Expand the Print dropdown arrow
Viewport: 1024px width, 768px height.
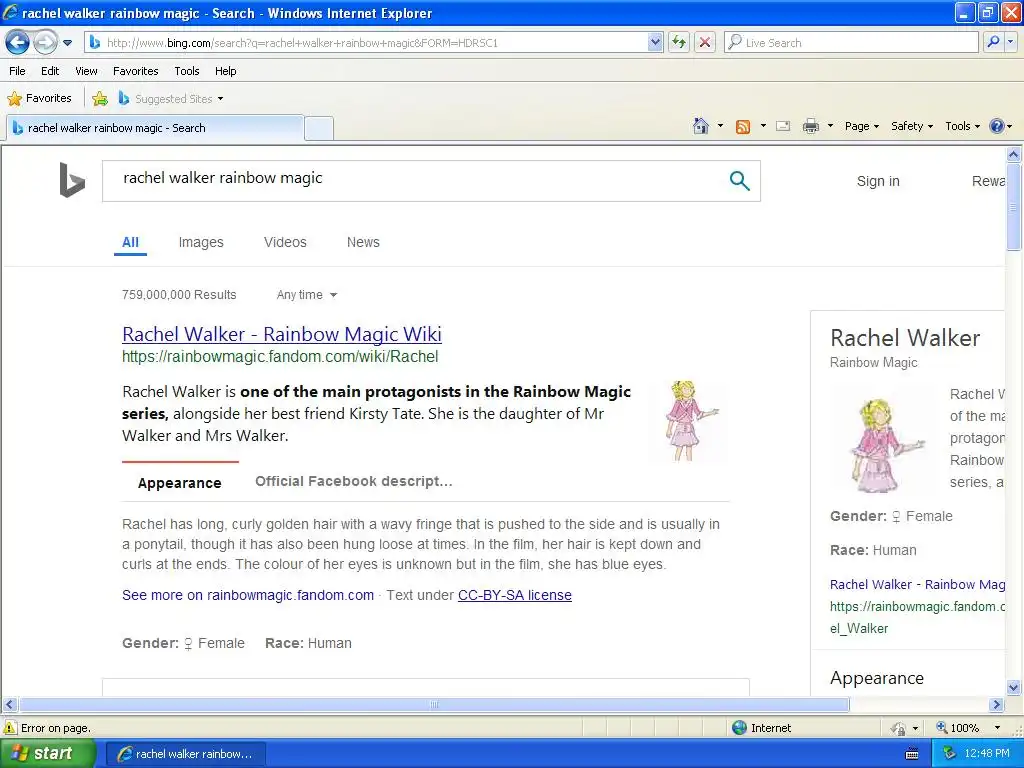coord(830,126)
